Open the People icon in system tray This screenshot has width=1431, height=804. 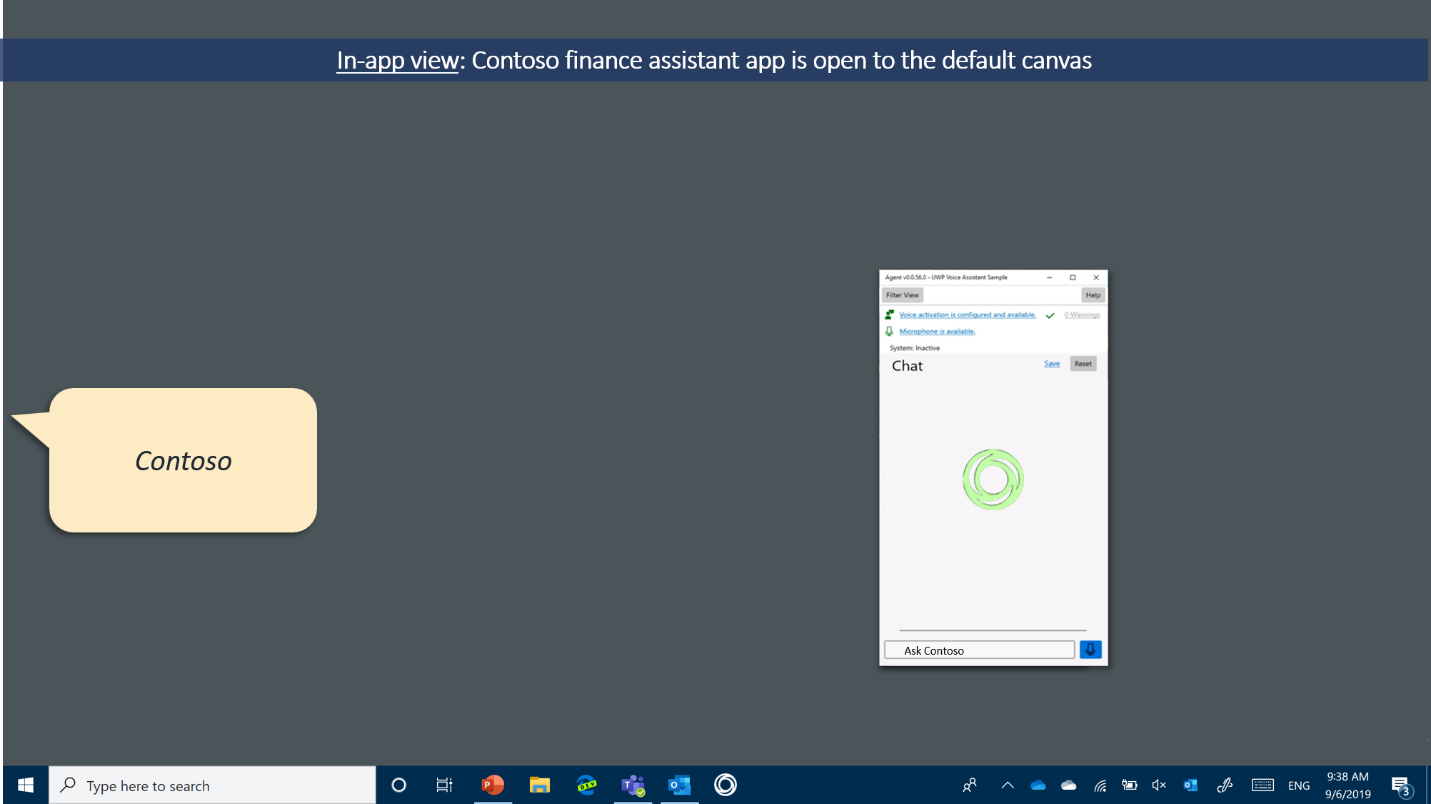point(970,786)
